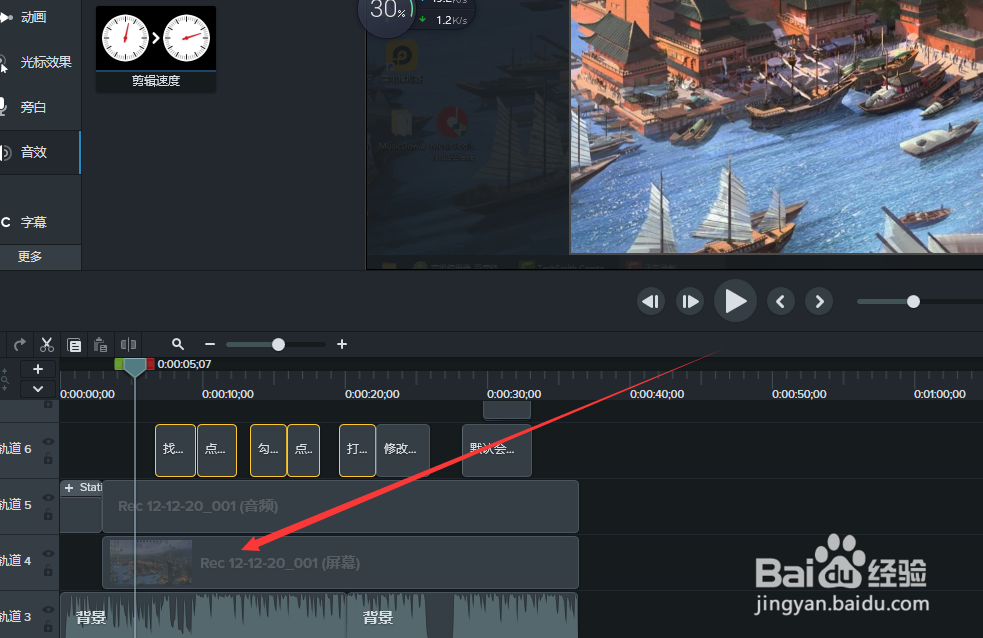This screenshot has height=638, width=983.
Task: Open the 旁白 voice narration panel
Action: (33, 107)
